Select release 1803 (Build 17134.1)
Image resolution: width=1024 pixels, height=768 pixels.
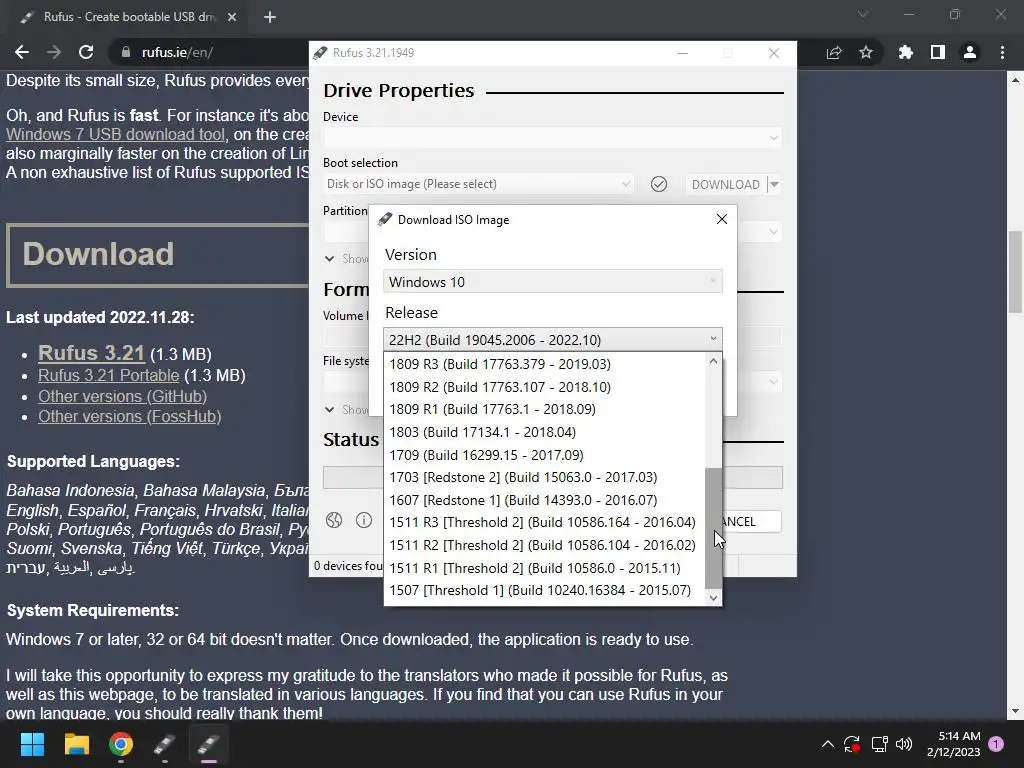544,432
